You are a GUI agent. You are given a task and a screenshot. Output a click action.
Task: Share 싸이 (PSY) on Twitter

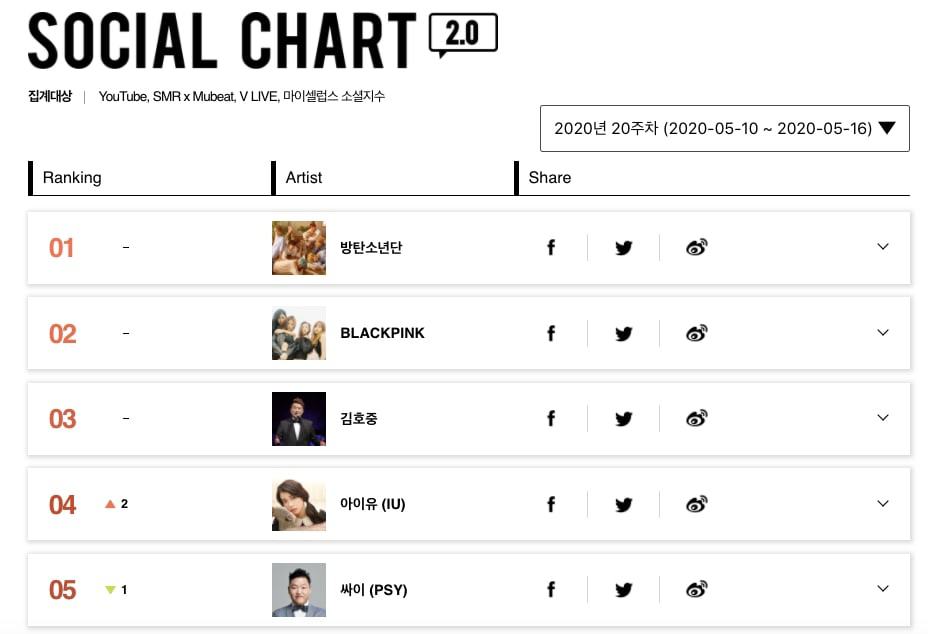[x=624, y=590]
